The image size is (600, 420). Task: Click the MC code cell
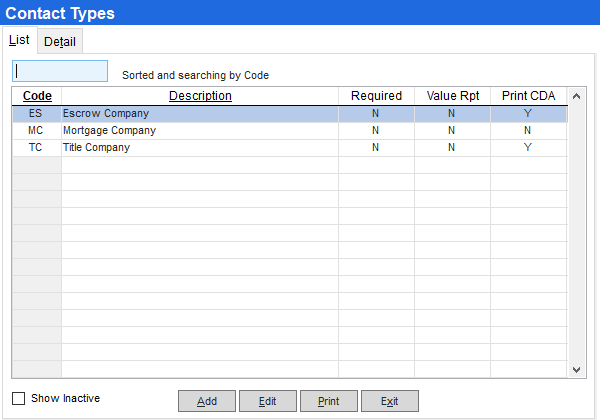point(36,131)
